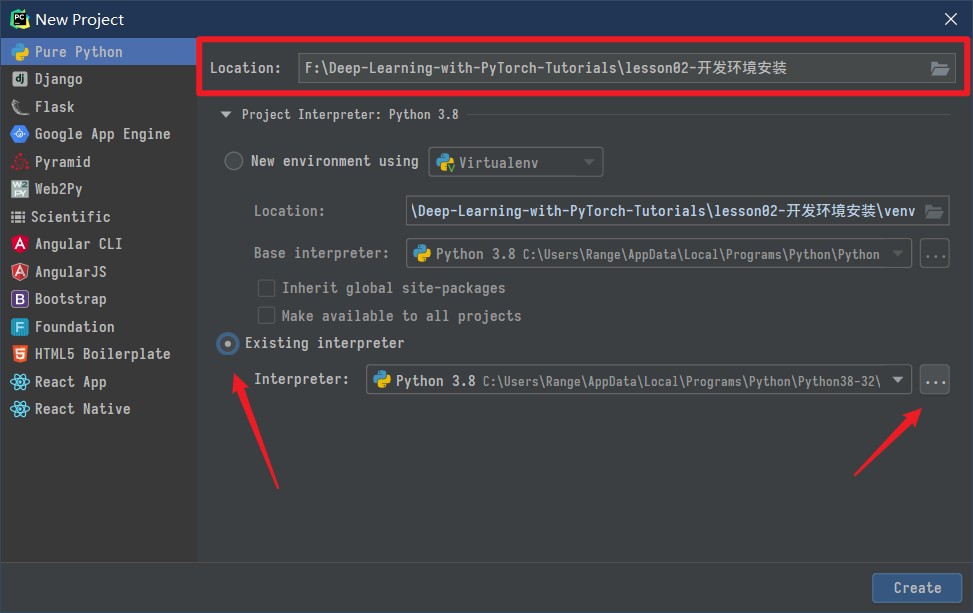Select HTML5 Boilerplate in project list

99,354
